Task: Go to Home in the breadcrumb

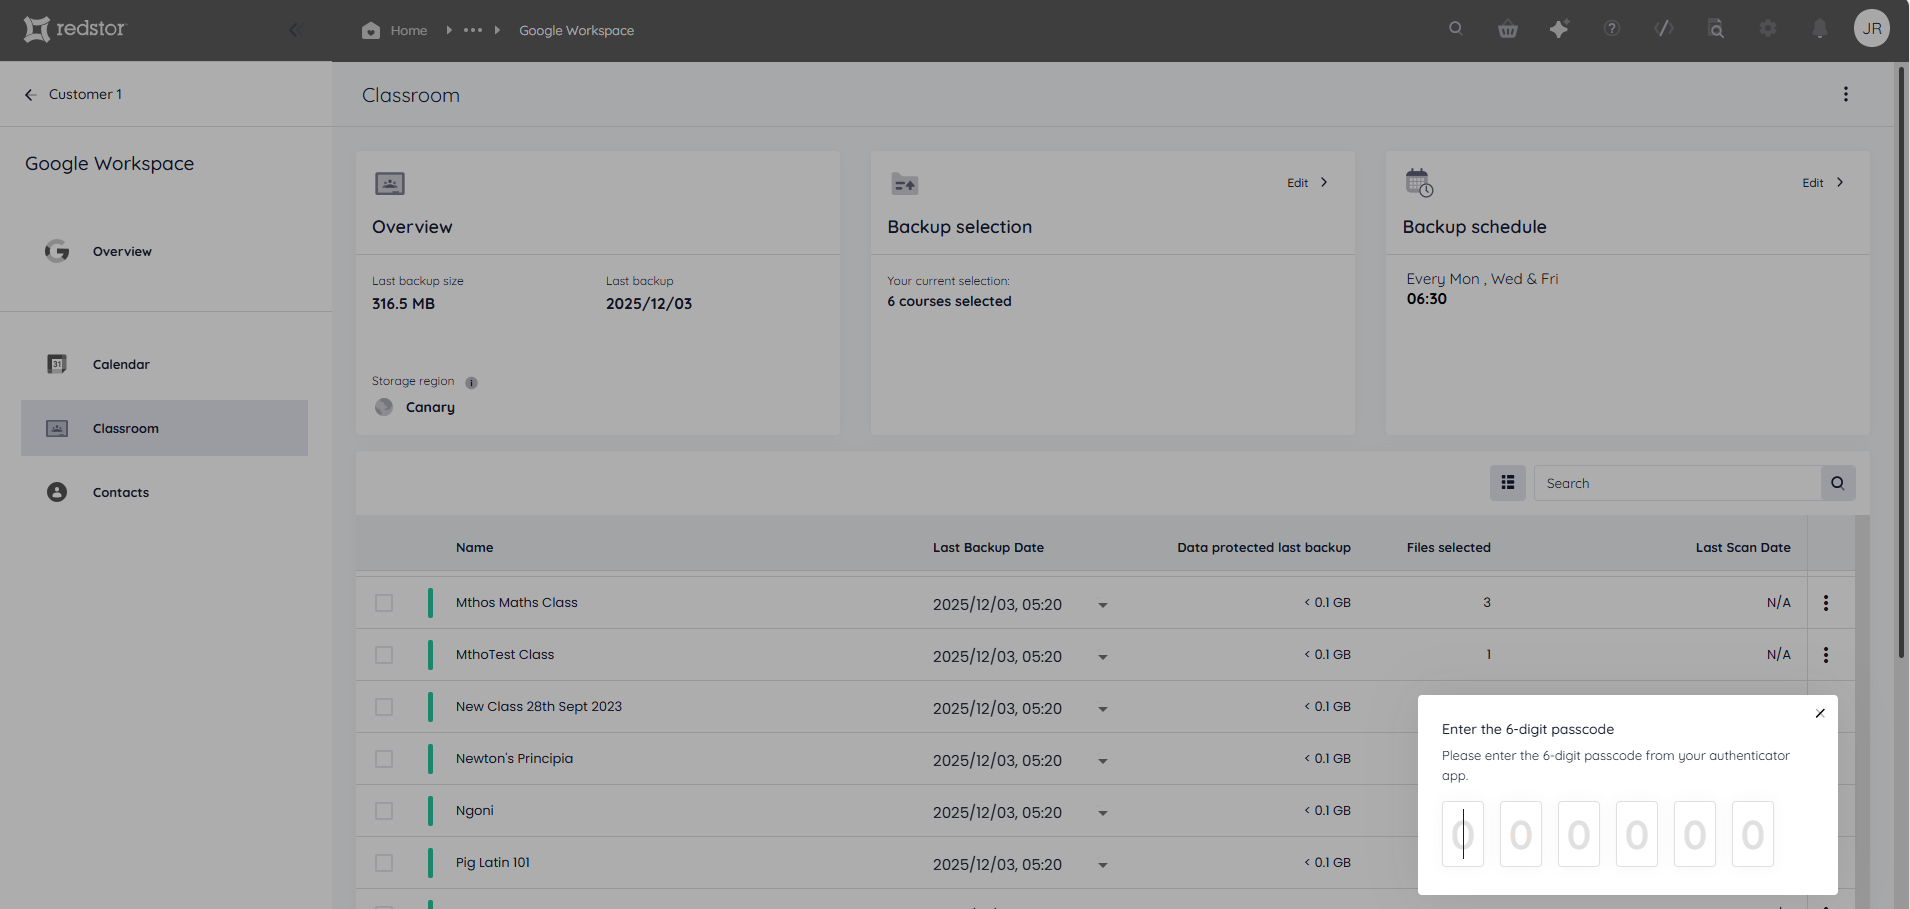Action: click(x=395, y=30)
